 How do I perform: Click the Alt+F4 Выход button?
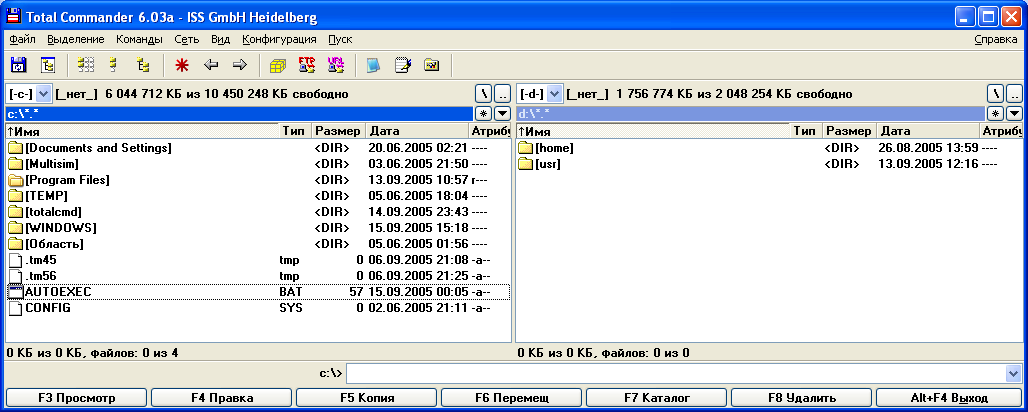[x=949, y=398]
